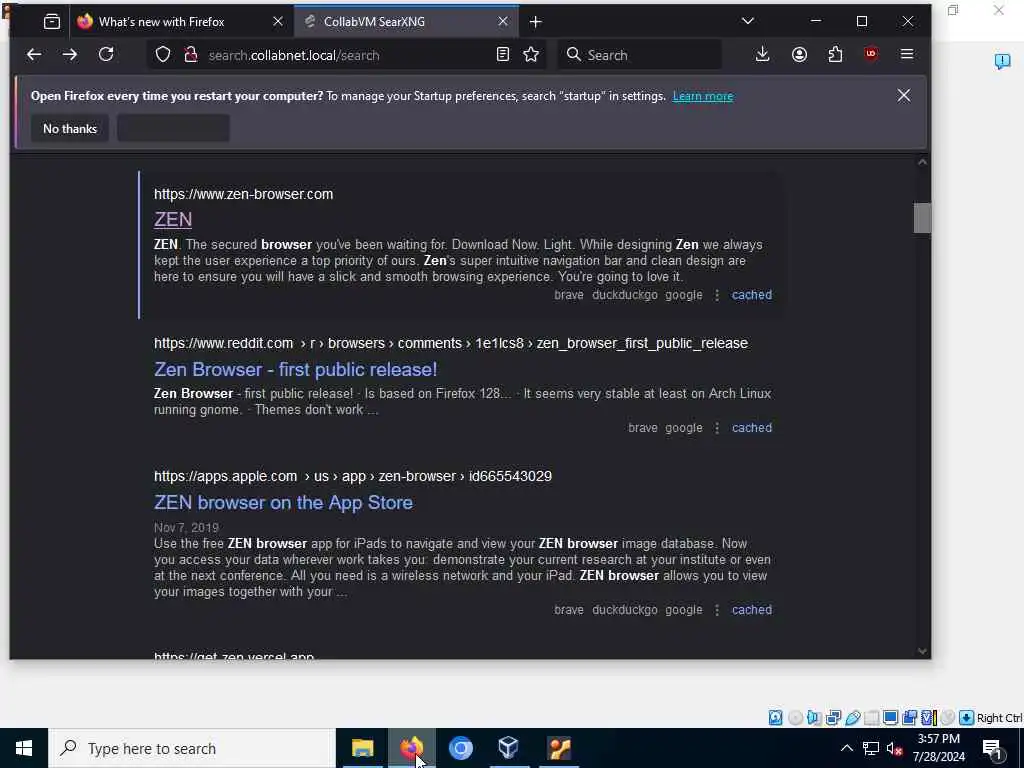Expand the list all tabs dropdown
The image size is (1024, 768).
pyautogui.click(x=748, y=22)
